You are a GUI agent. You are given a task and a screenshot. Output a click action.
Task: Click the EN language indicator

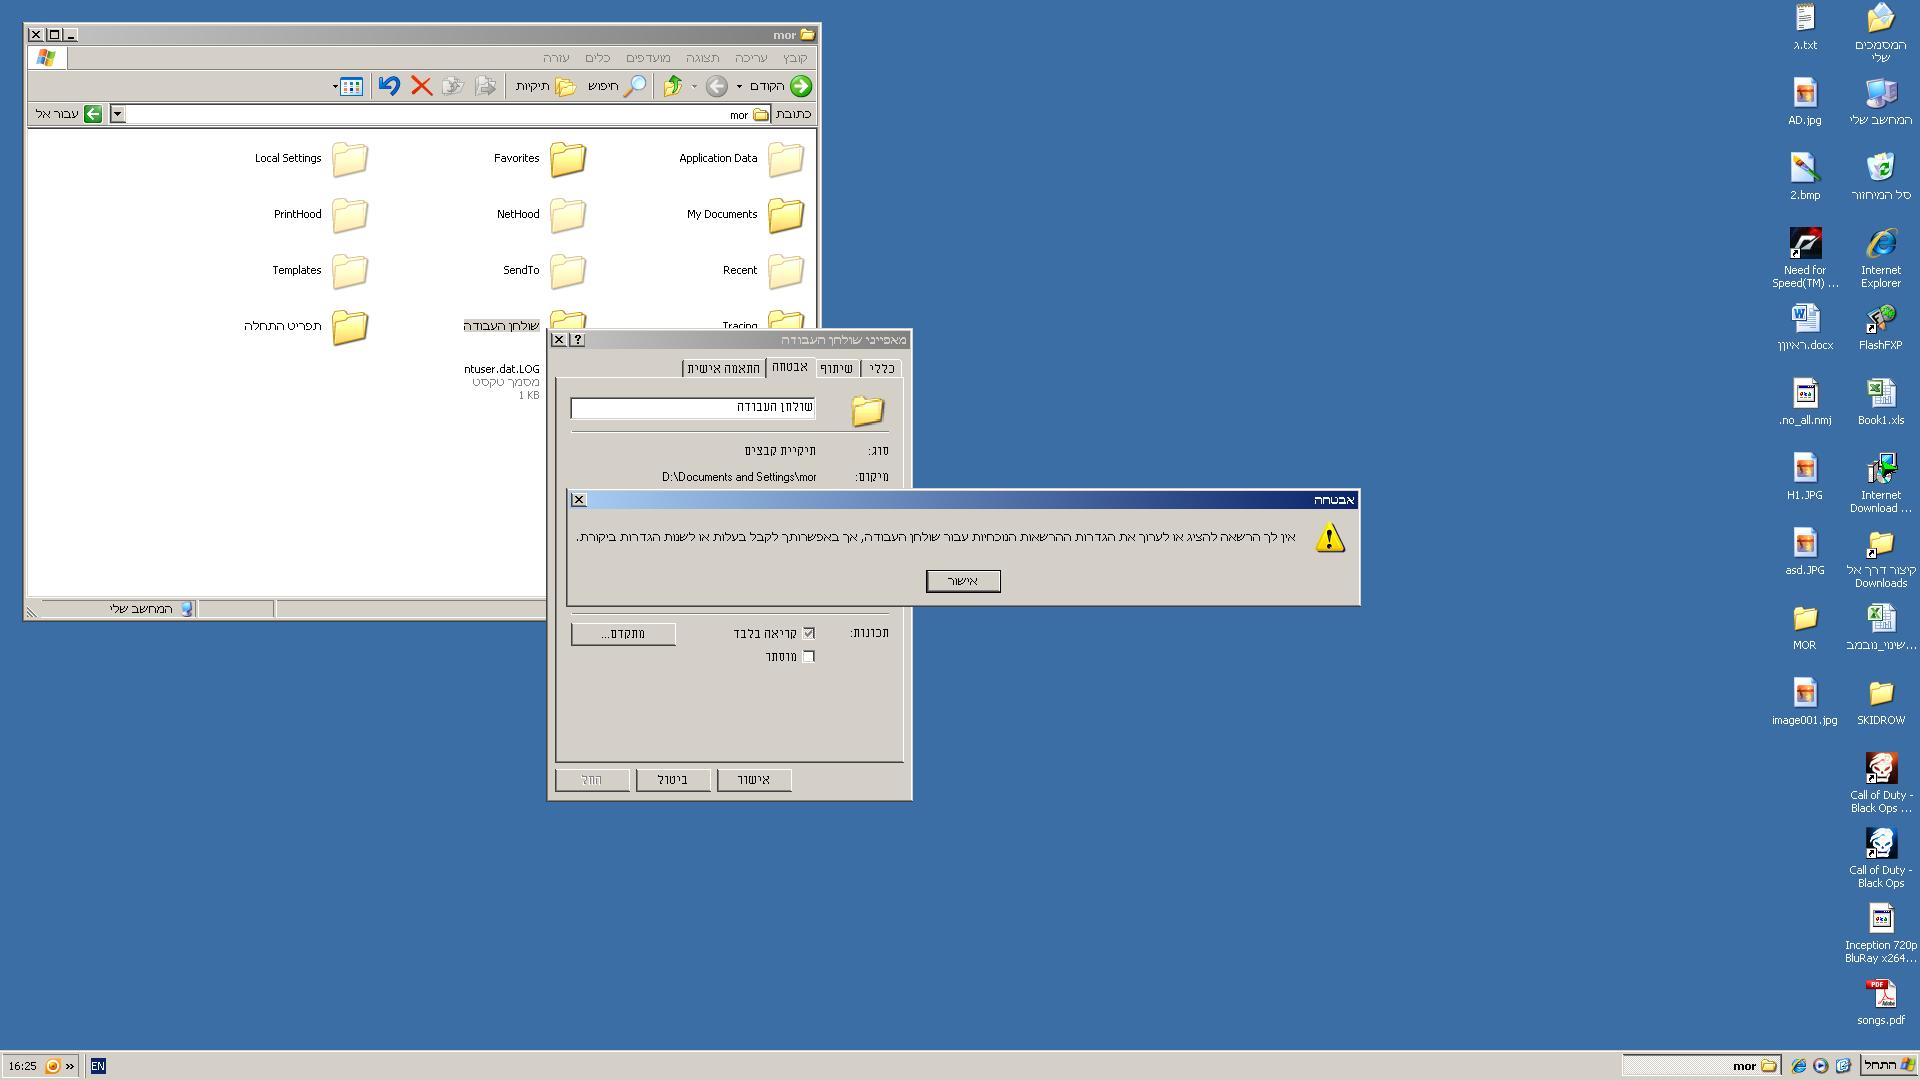98,1066
